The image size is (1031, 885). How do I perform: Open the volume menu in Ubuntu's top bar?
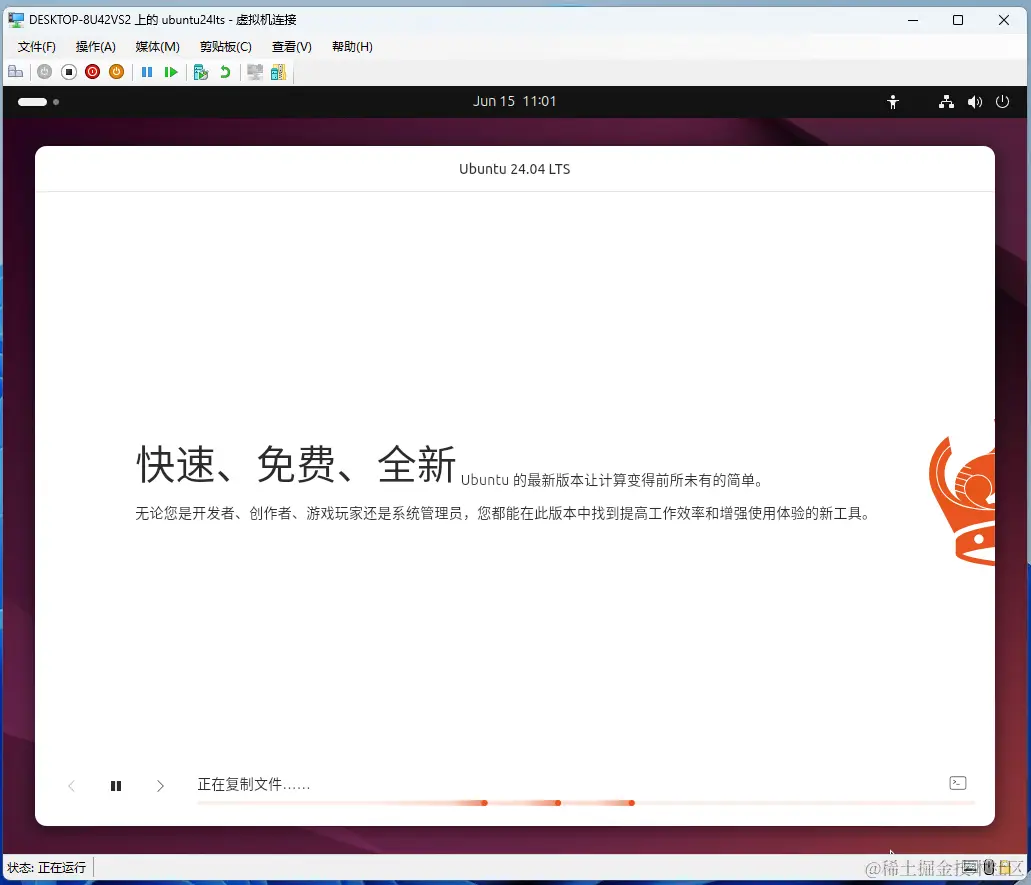point(974,101)
